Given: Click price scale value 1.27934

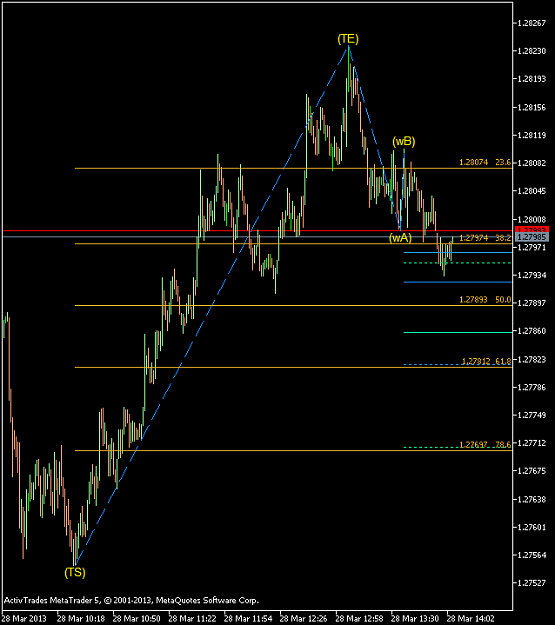Looking at the screenshot, I should coord(531,275).
